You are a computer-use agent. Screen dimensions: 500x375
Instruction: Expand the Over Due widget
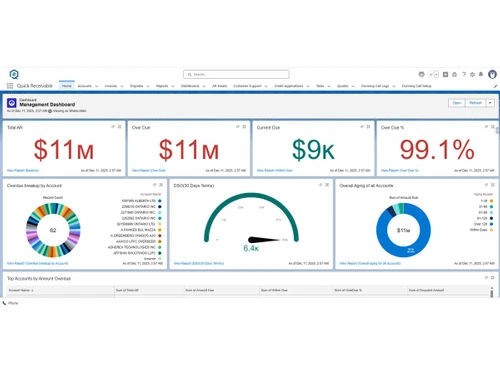pos(244,127)
